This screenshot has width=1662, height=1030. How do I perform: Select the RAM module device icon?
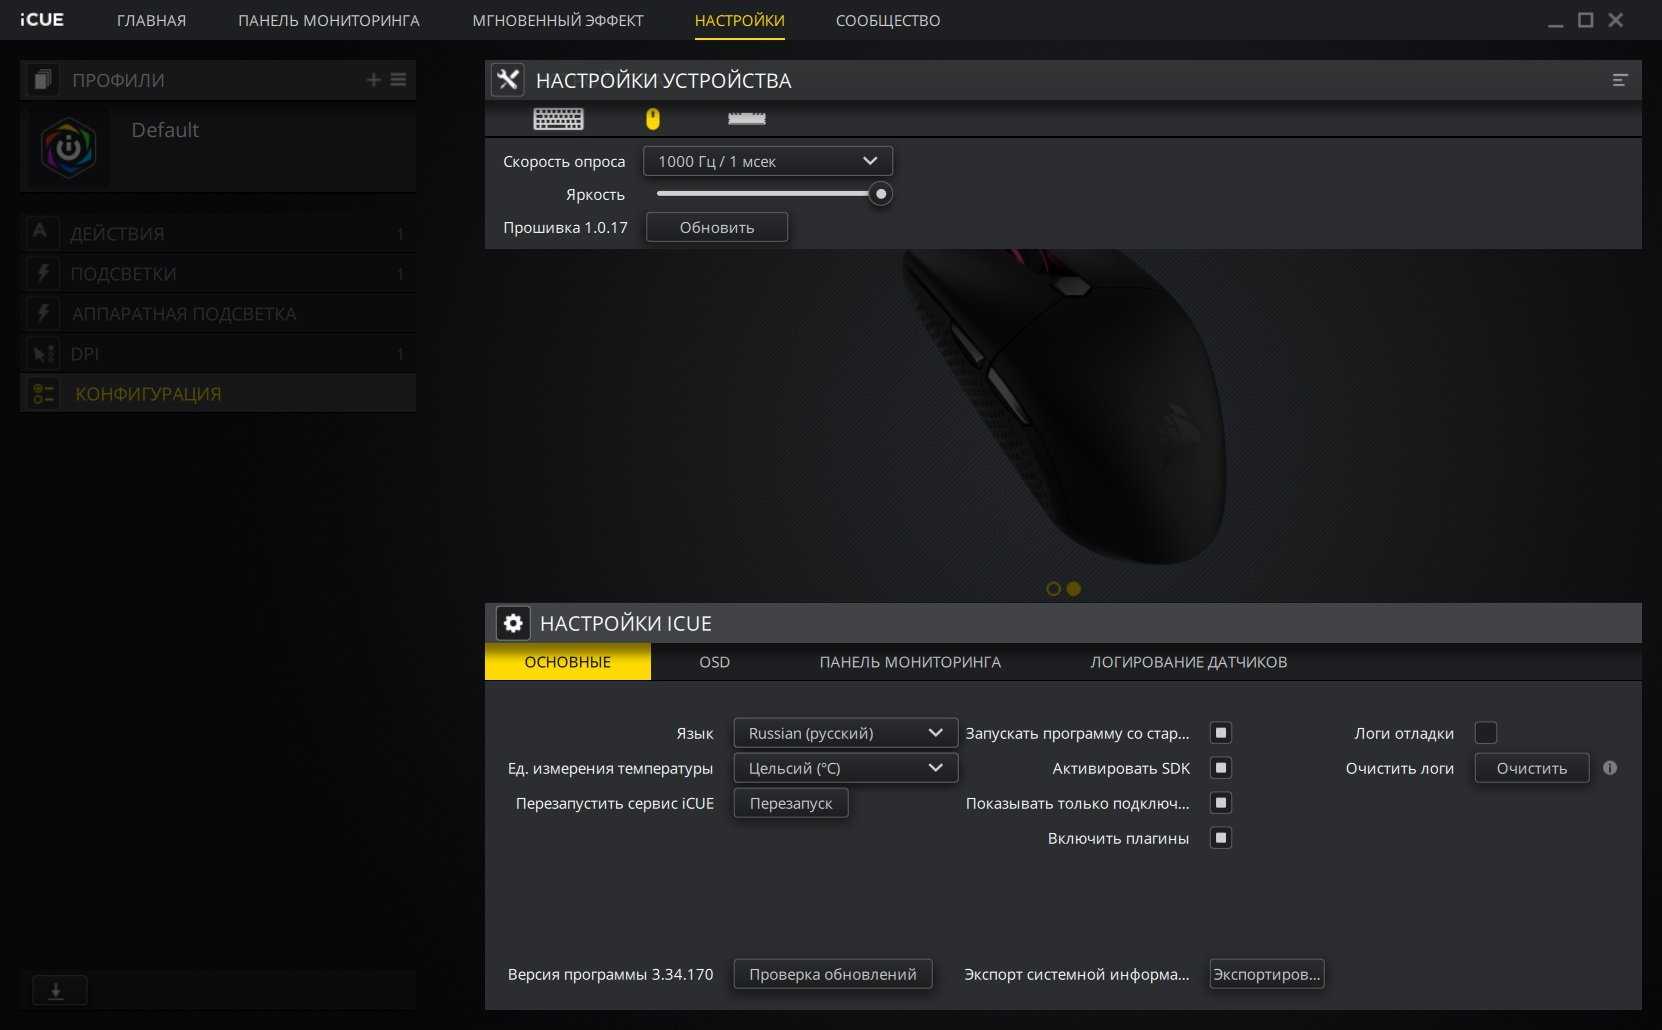tap(746, 119)
